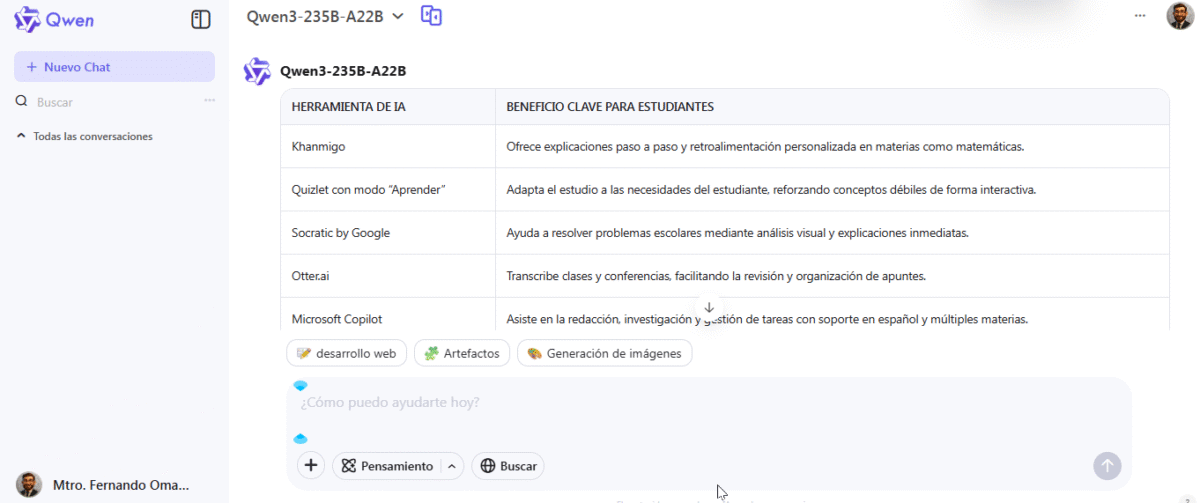Image resolution: width=1200 pixels, height=503 pixels.
Task: Toggle the Pensamiento thinking mode
Action: click(388, 466)
